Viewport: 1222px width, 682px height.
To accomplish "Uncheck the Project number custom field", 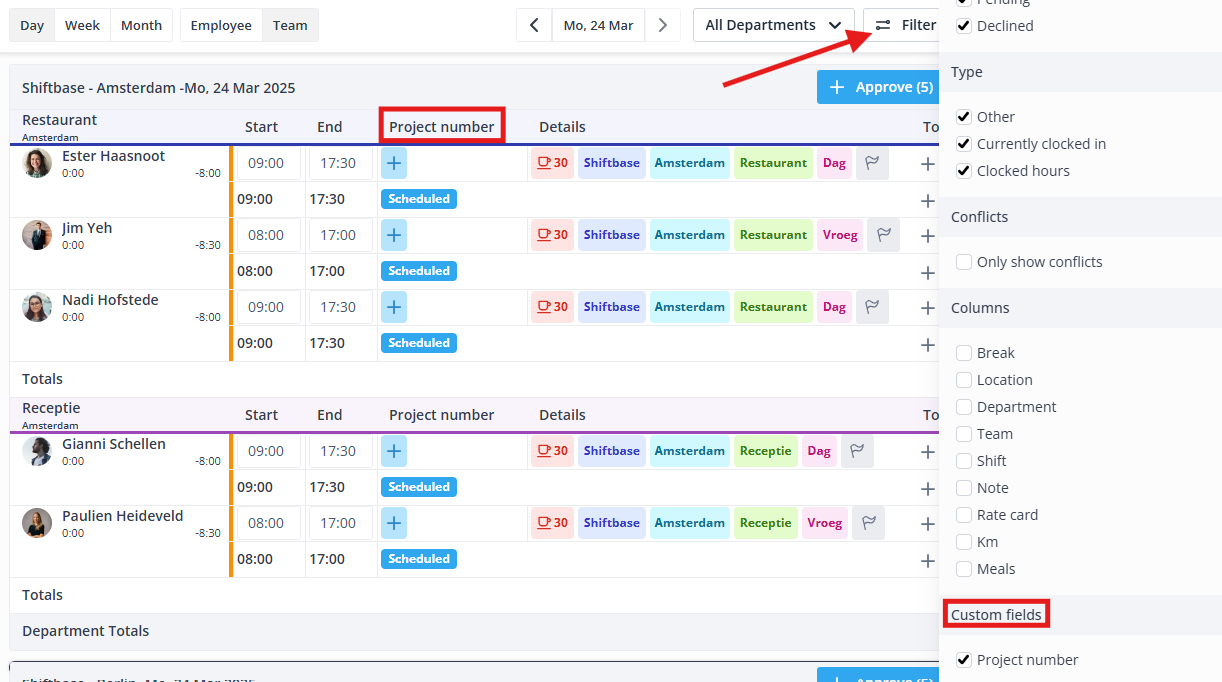I will click(x=963, y=659).
